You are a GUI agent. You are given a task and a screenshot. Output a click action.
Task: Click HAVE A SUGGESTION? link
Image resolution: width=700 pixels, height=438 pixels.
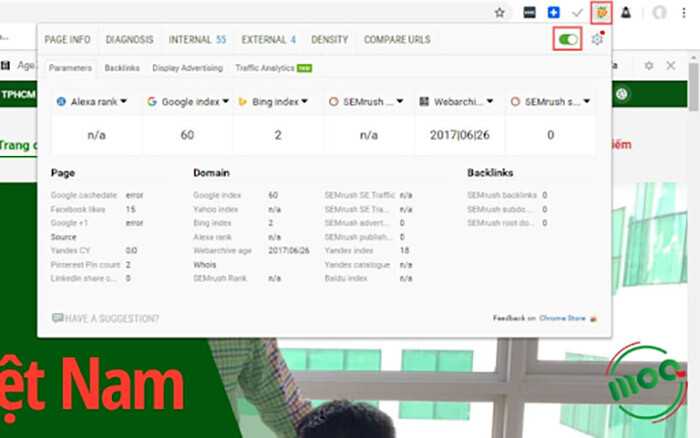(x=105, y=318)
